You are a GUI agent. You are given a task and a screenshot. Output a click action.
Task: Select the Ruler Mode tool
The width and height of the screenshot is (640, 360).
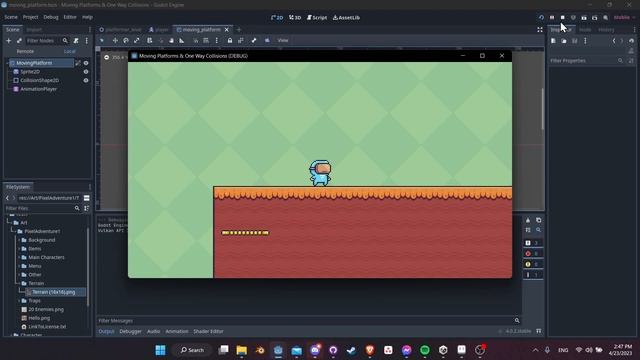tap(182, 40)
